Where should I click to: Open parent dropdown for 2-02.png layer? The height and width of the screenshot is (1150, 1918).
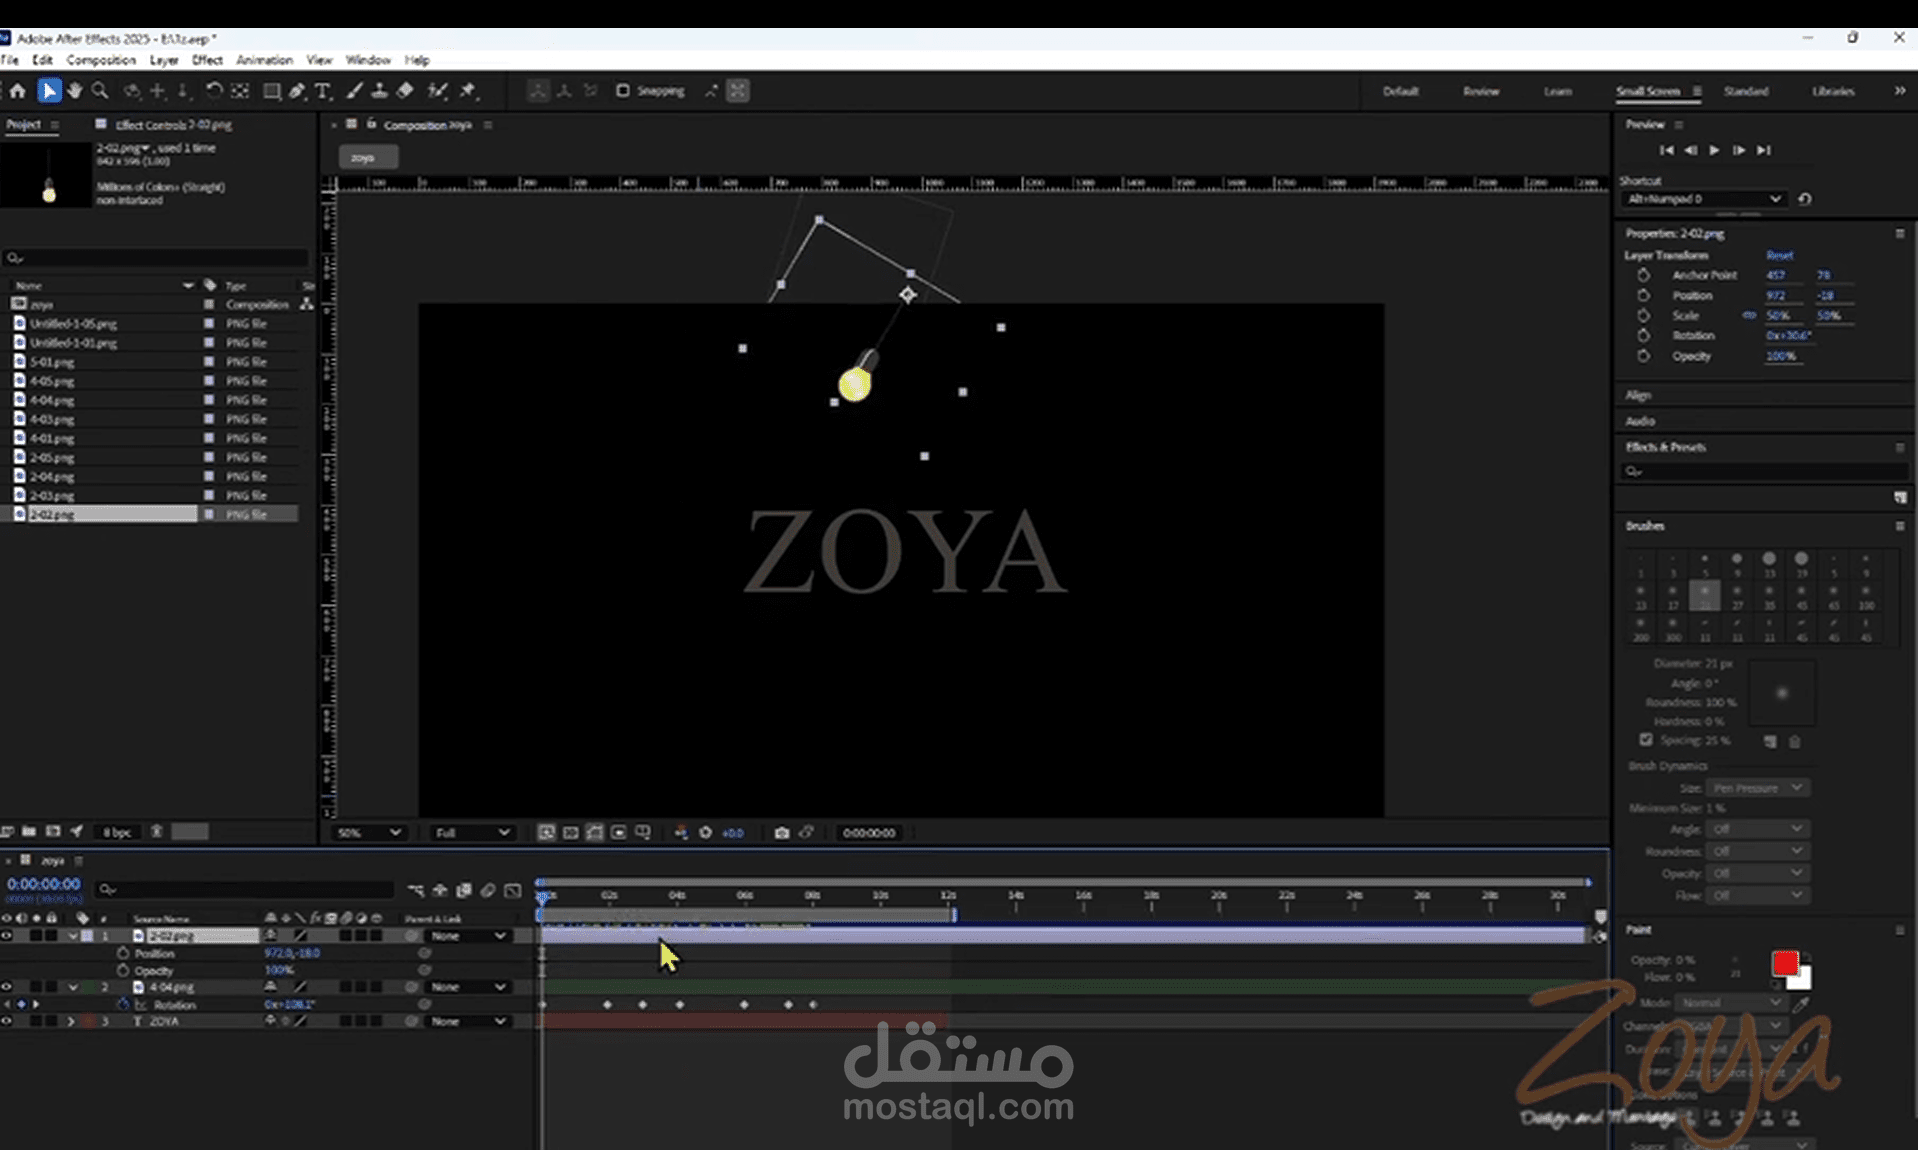coord(468,936)
